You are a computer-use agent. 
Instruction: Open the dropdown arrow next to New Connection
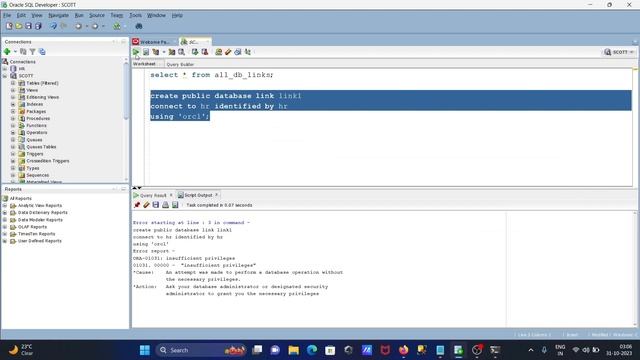coord(15,51)
